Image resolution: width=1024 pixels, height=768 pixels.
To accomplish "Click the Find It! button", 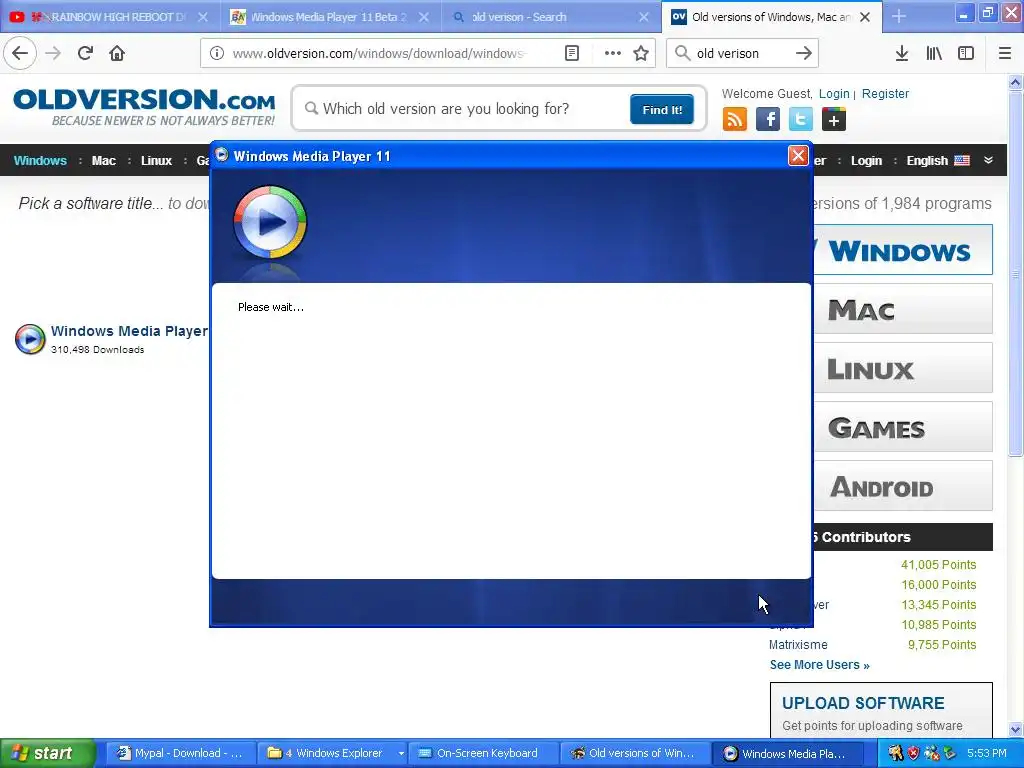I will coord(662,109).
